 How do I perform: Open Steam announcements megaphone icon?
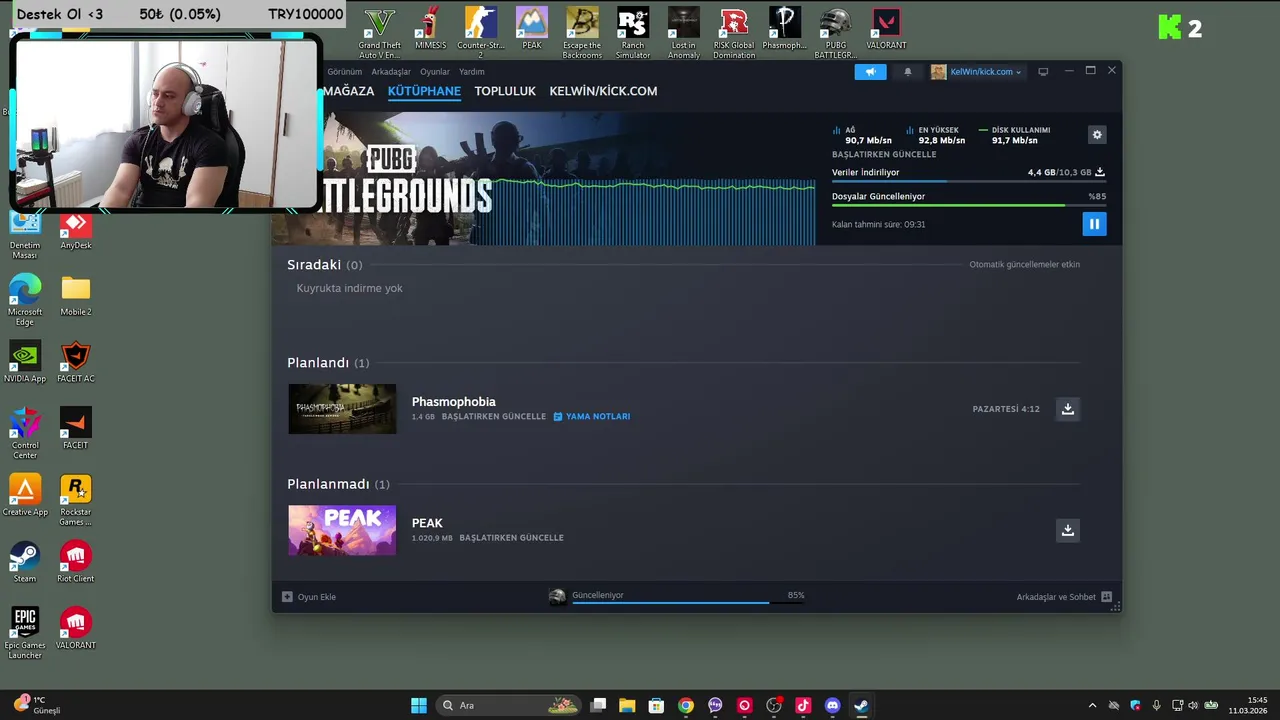click(x=870, y=72)
